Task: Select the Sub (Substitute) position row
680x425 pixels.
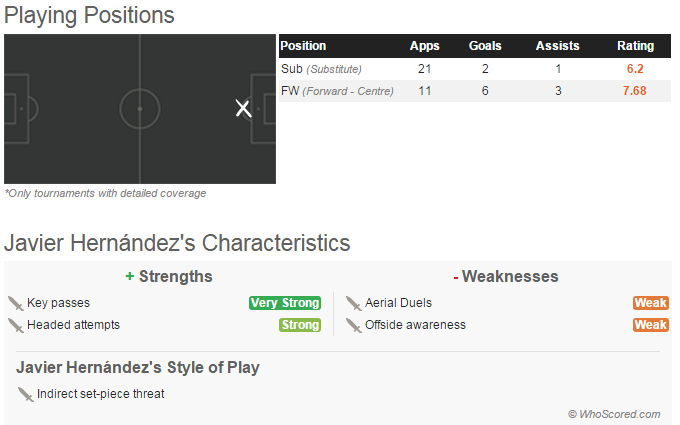Action: tap(321, 69)
